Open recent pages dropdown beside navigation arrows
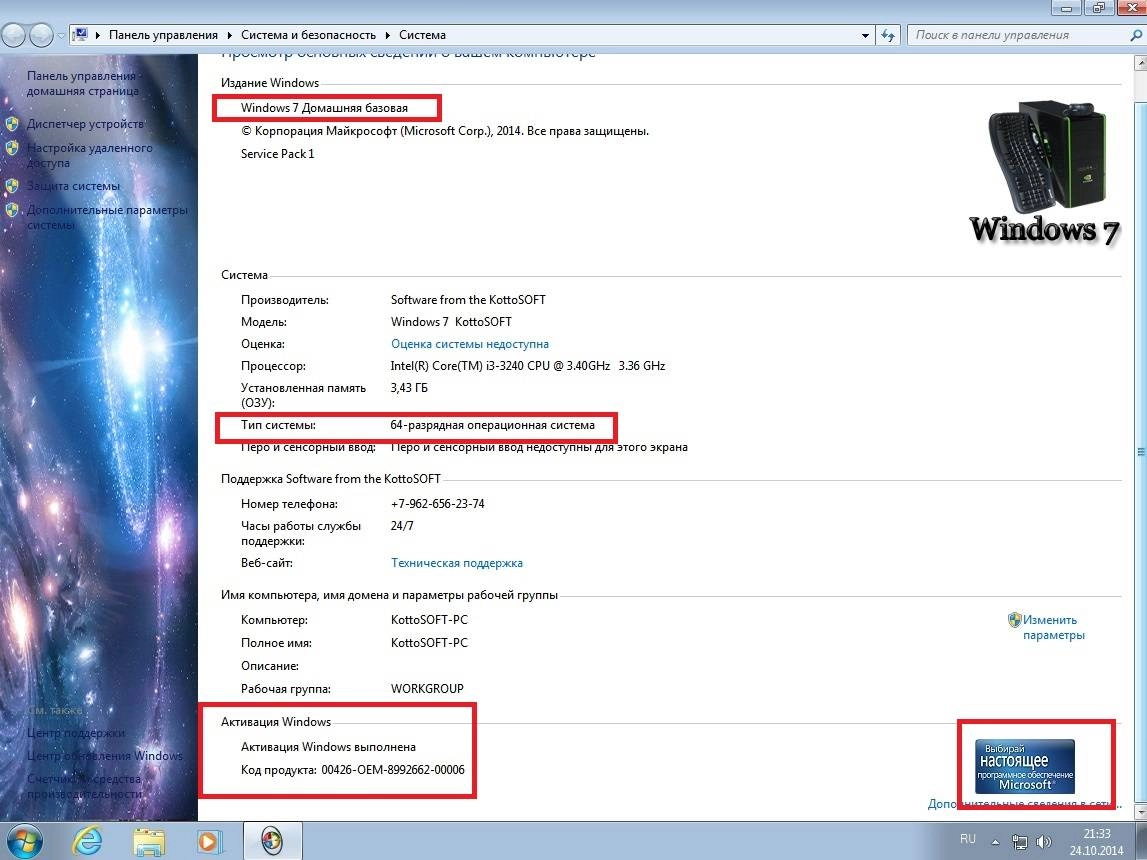The height and width of the screenshot is (860, 1147). pyautogui.click(x=61, y=35)
